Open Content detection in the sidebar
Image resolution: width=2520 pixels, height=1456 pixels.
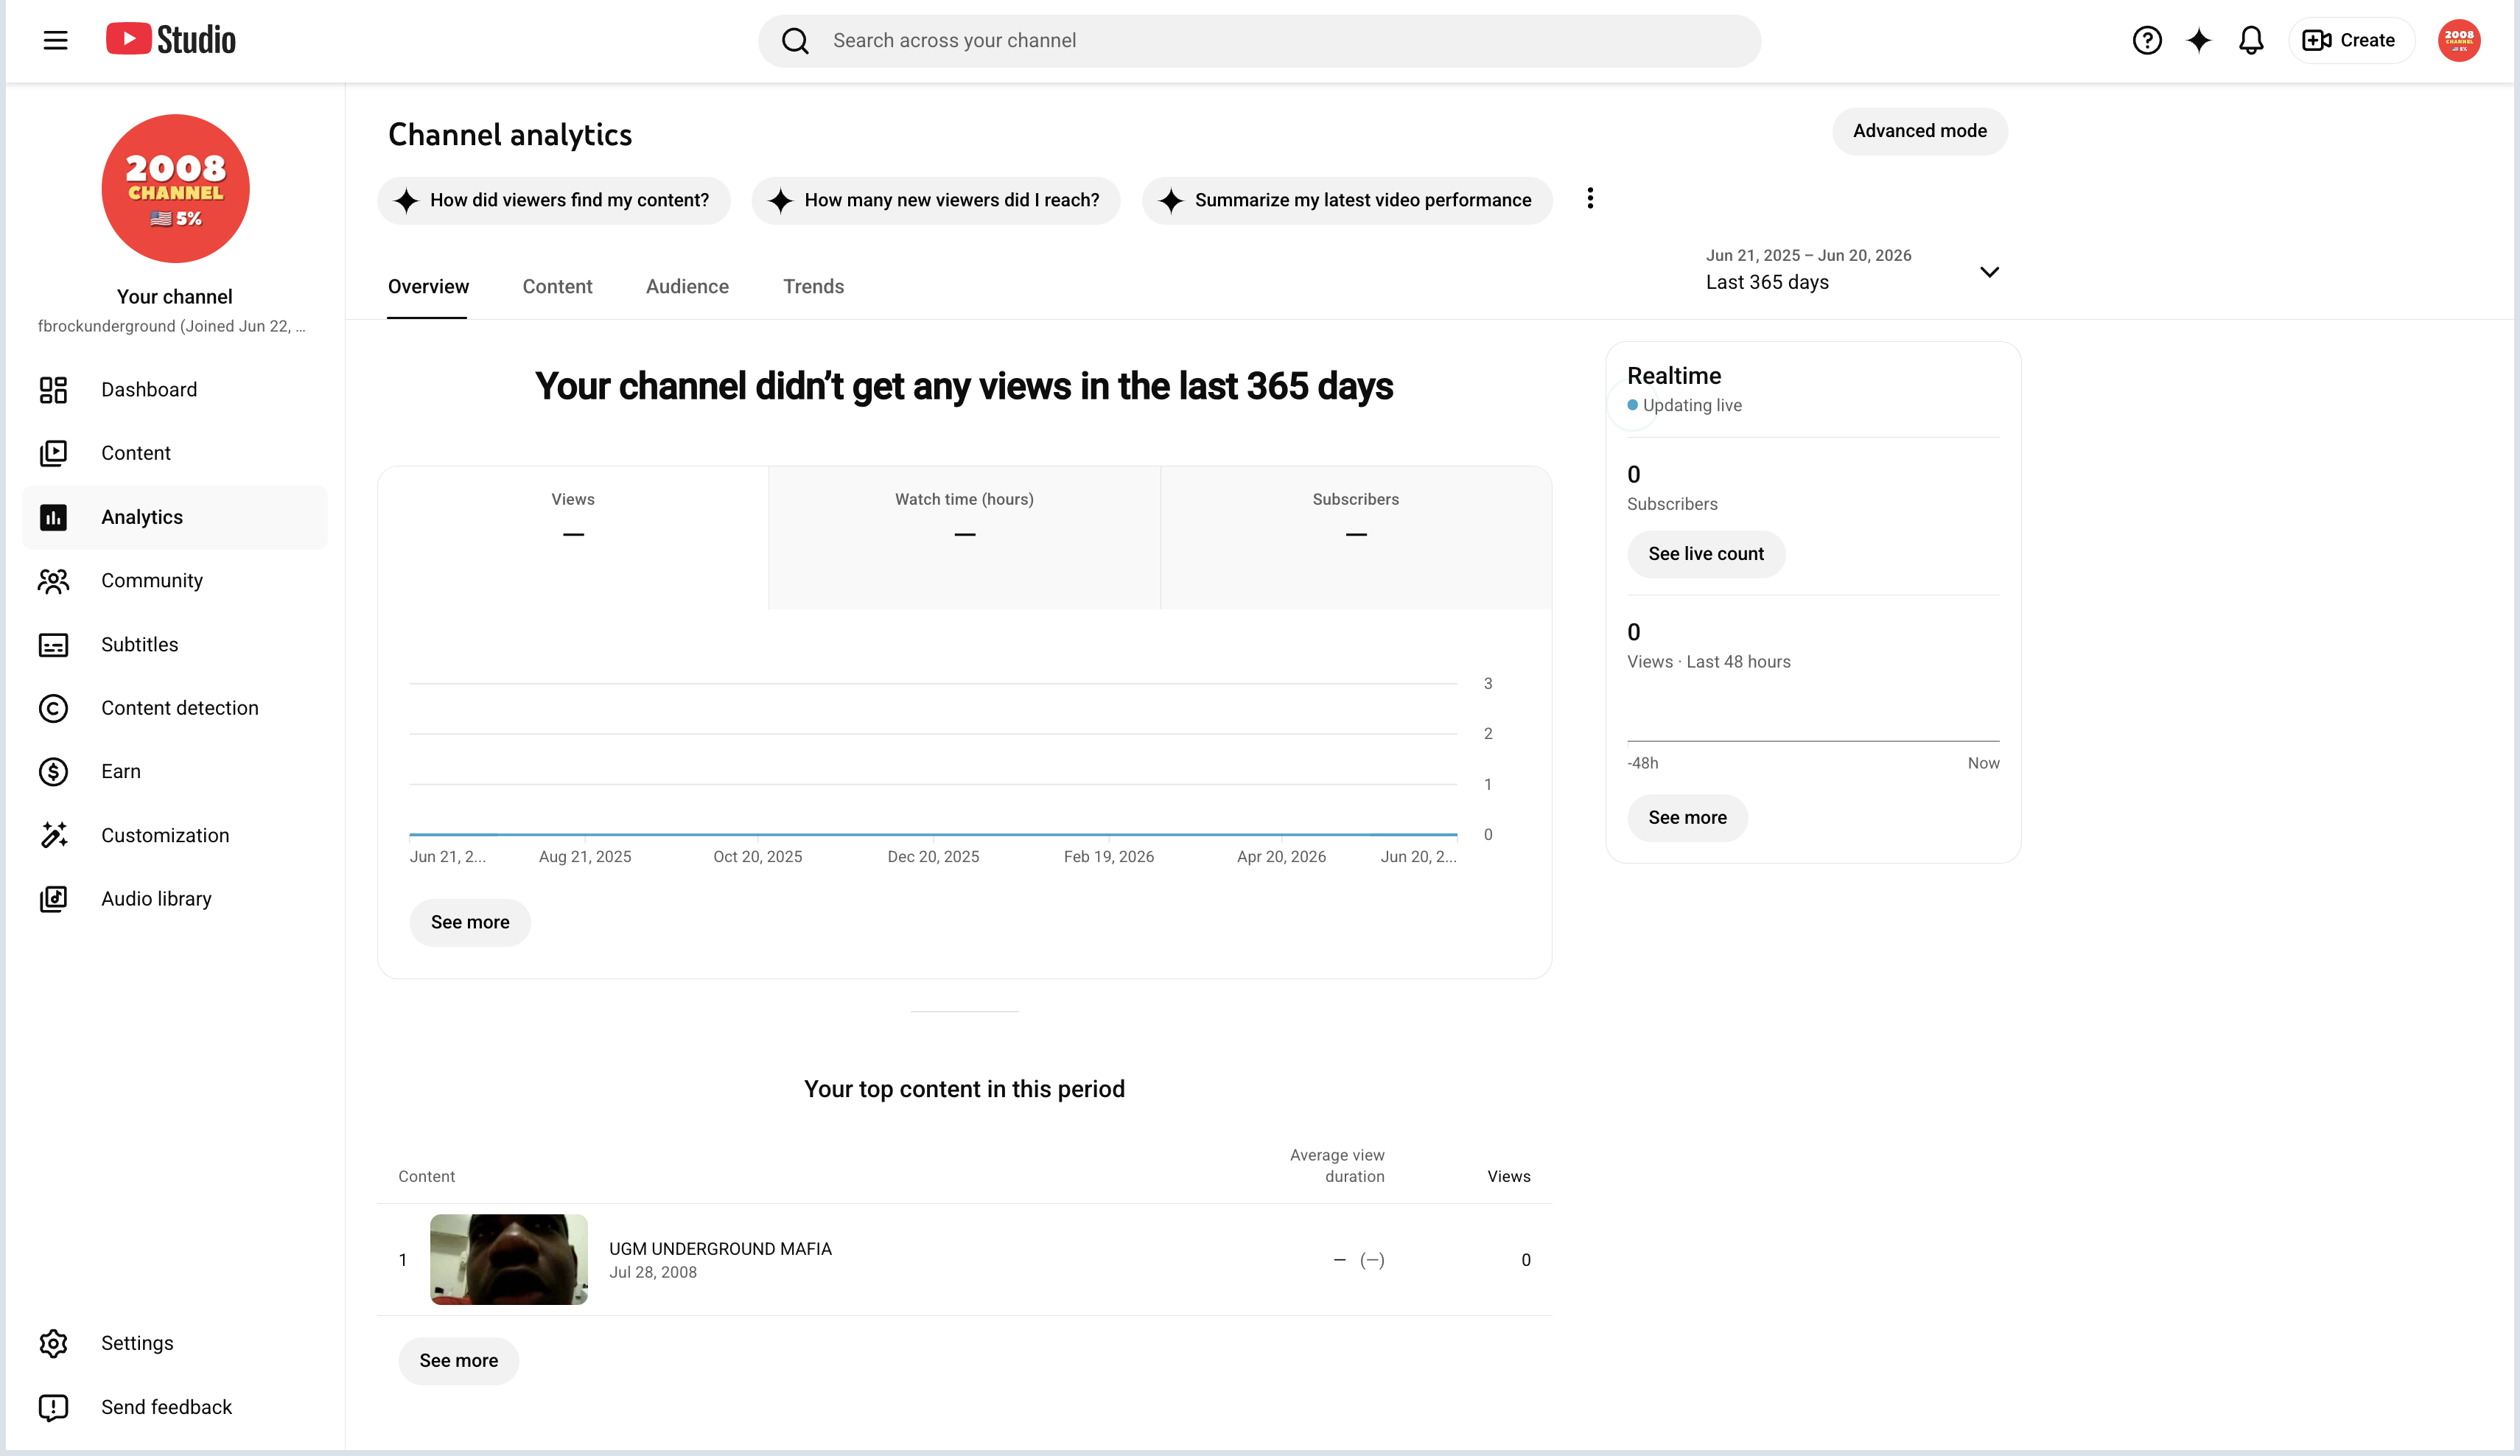175,708
